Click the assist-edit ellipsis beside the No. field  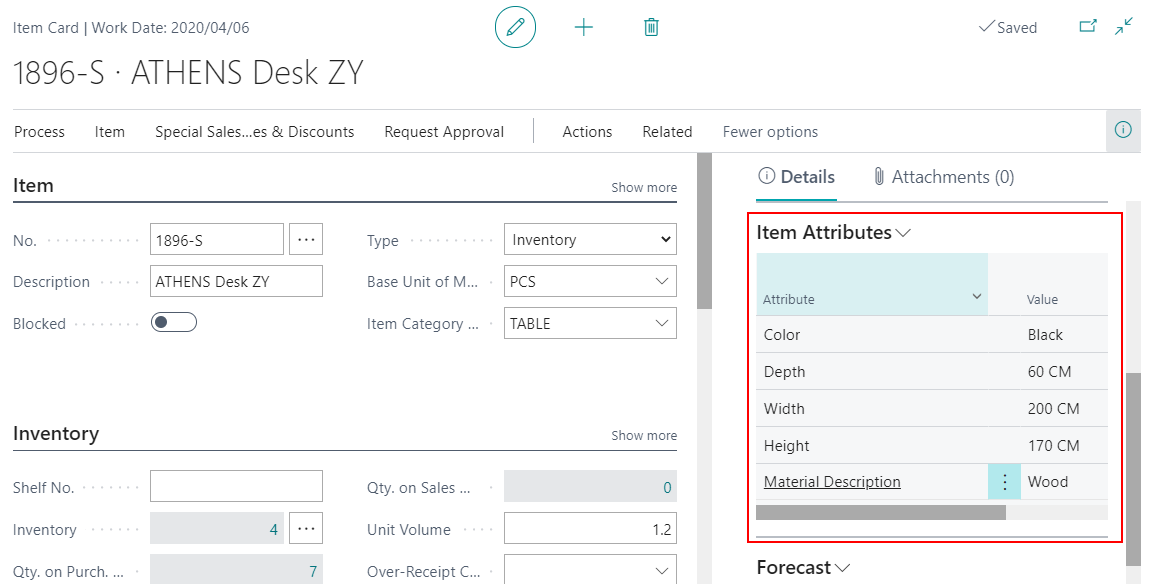[x=306, y=239]
